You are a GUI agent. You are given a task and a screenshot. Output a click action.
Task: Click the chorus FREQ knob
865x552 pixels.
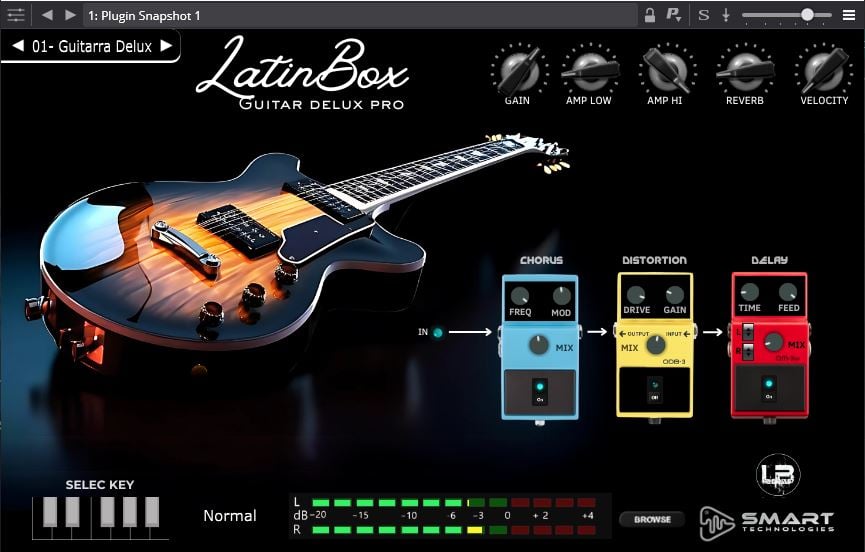[520, 296]
